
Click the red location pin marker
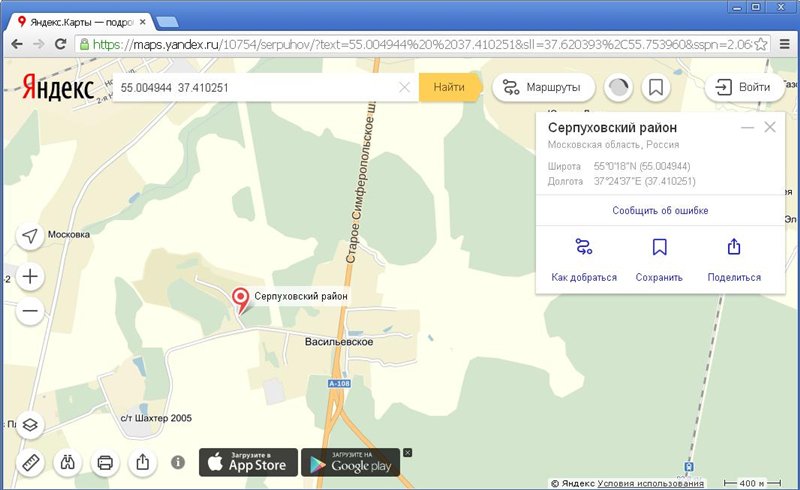[240, 301]
